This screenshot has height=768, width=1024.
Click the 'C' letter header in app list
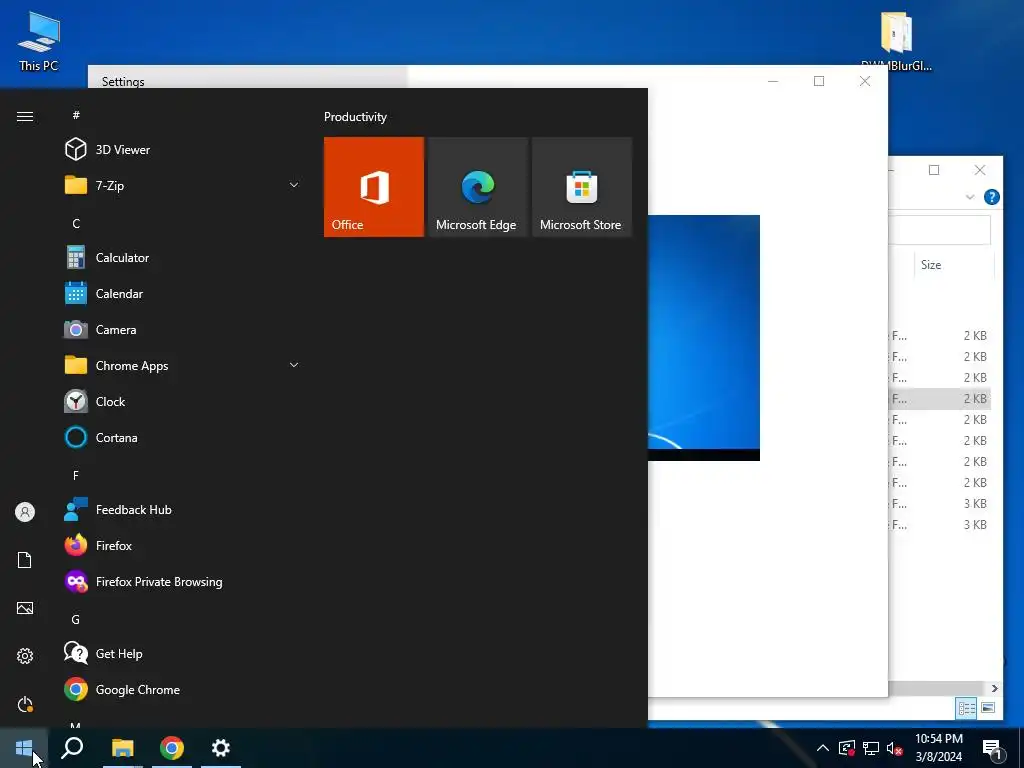76,223
